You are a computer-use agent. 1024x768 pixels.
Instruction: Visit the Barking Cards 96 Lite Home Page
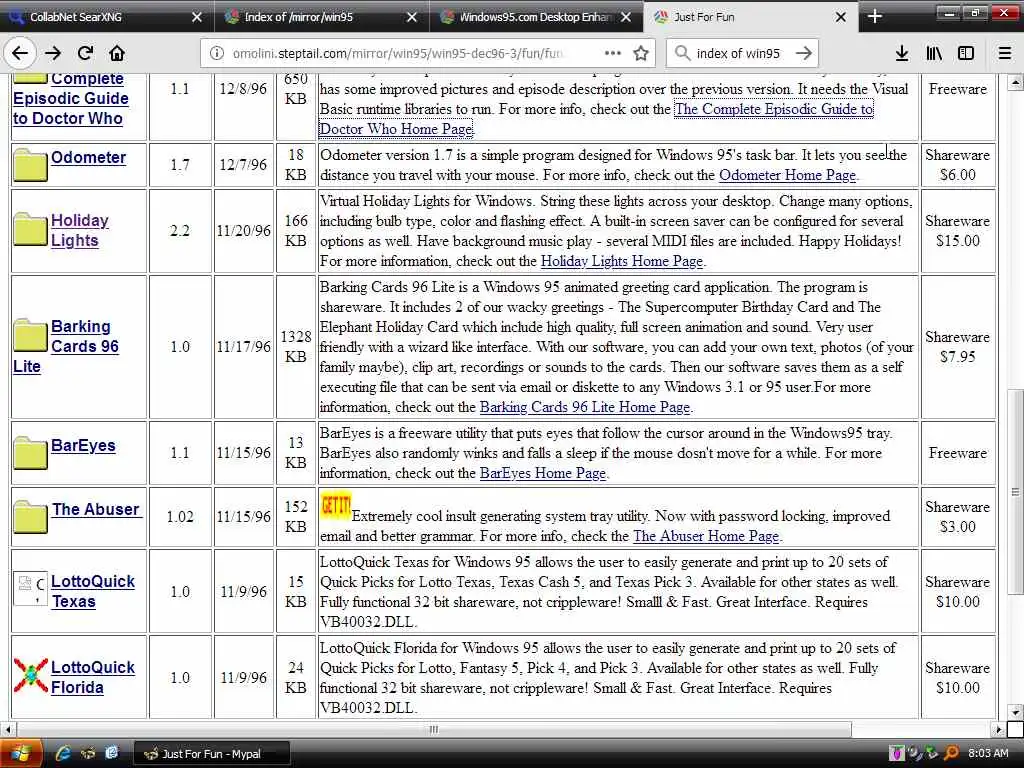(x=584, y=407)
